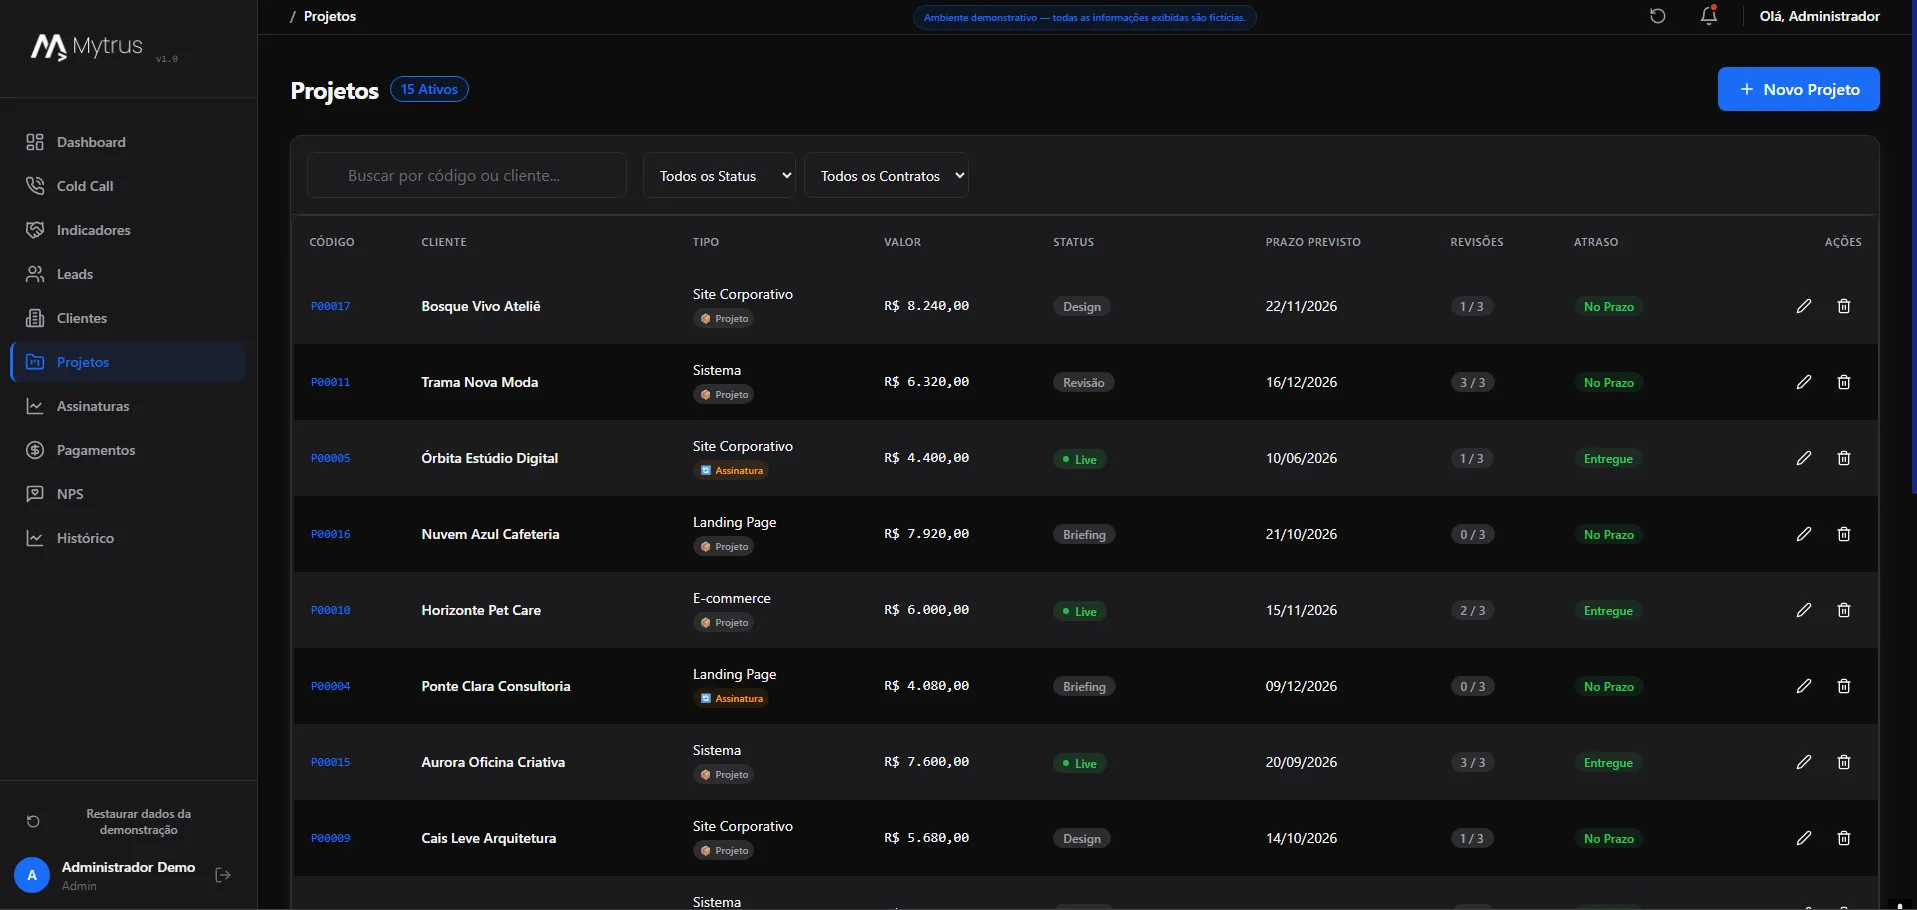The height and width of the screenshot is (910, 1917).
Task: Select Projetos in sidebar
Action: pyautogui.click(x=128, y=362)
